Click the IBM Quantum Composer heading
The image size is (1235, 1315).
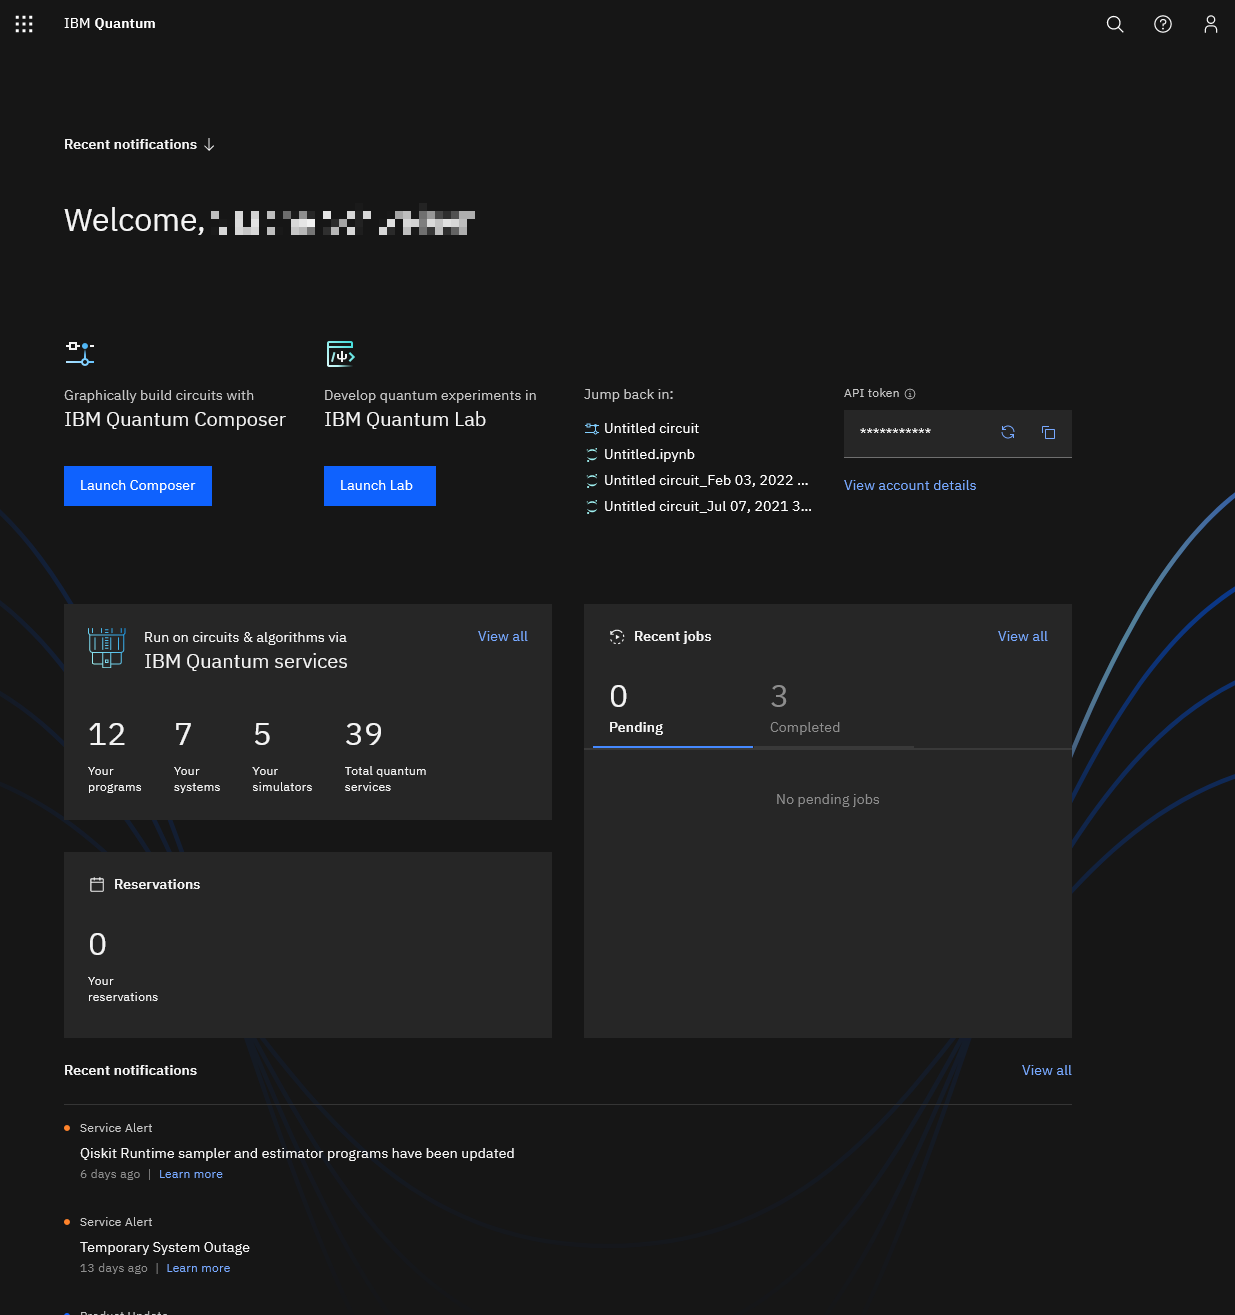coord(175,420)
